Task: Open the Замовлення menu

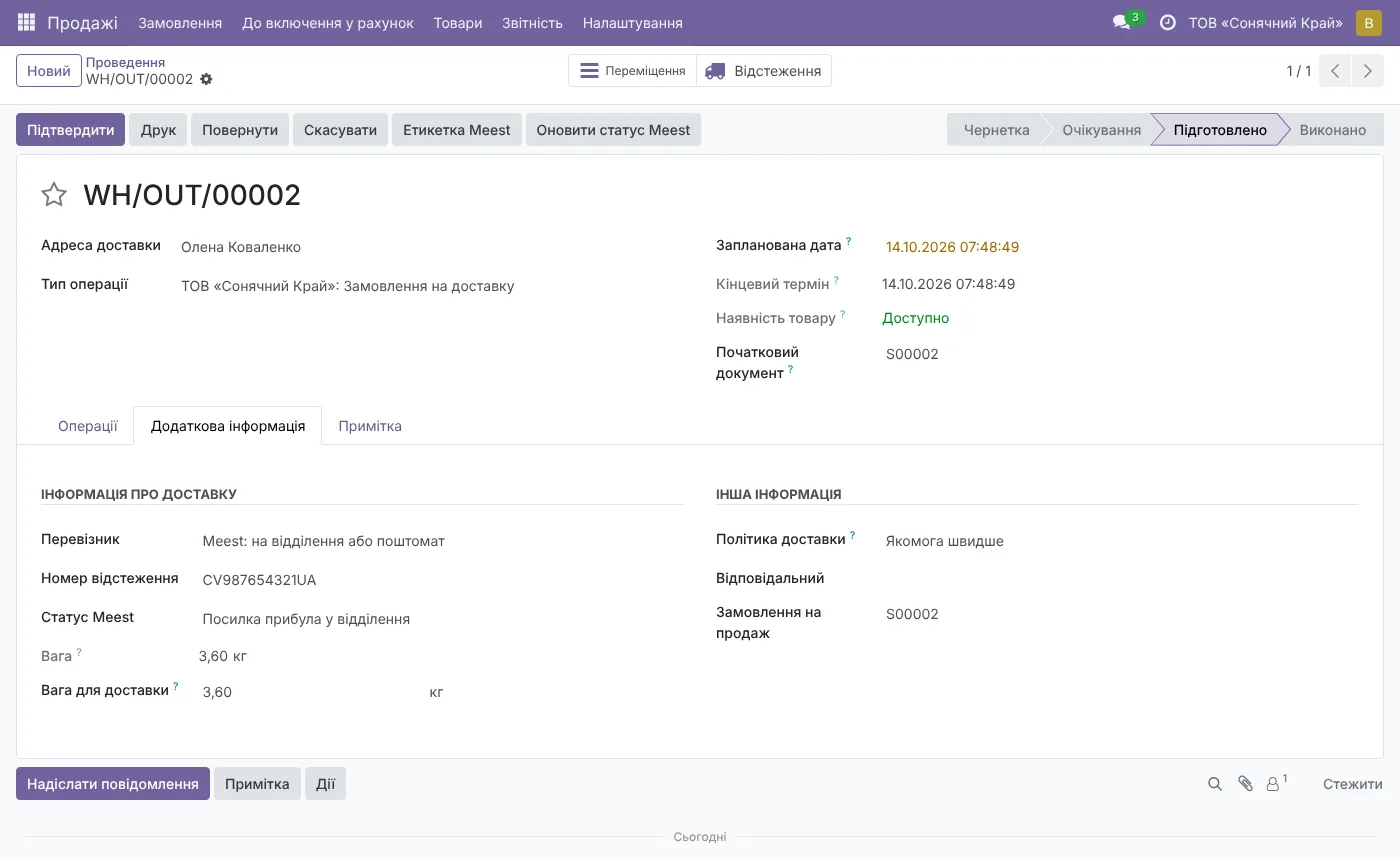Action: tap(180, 22)
